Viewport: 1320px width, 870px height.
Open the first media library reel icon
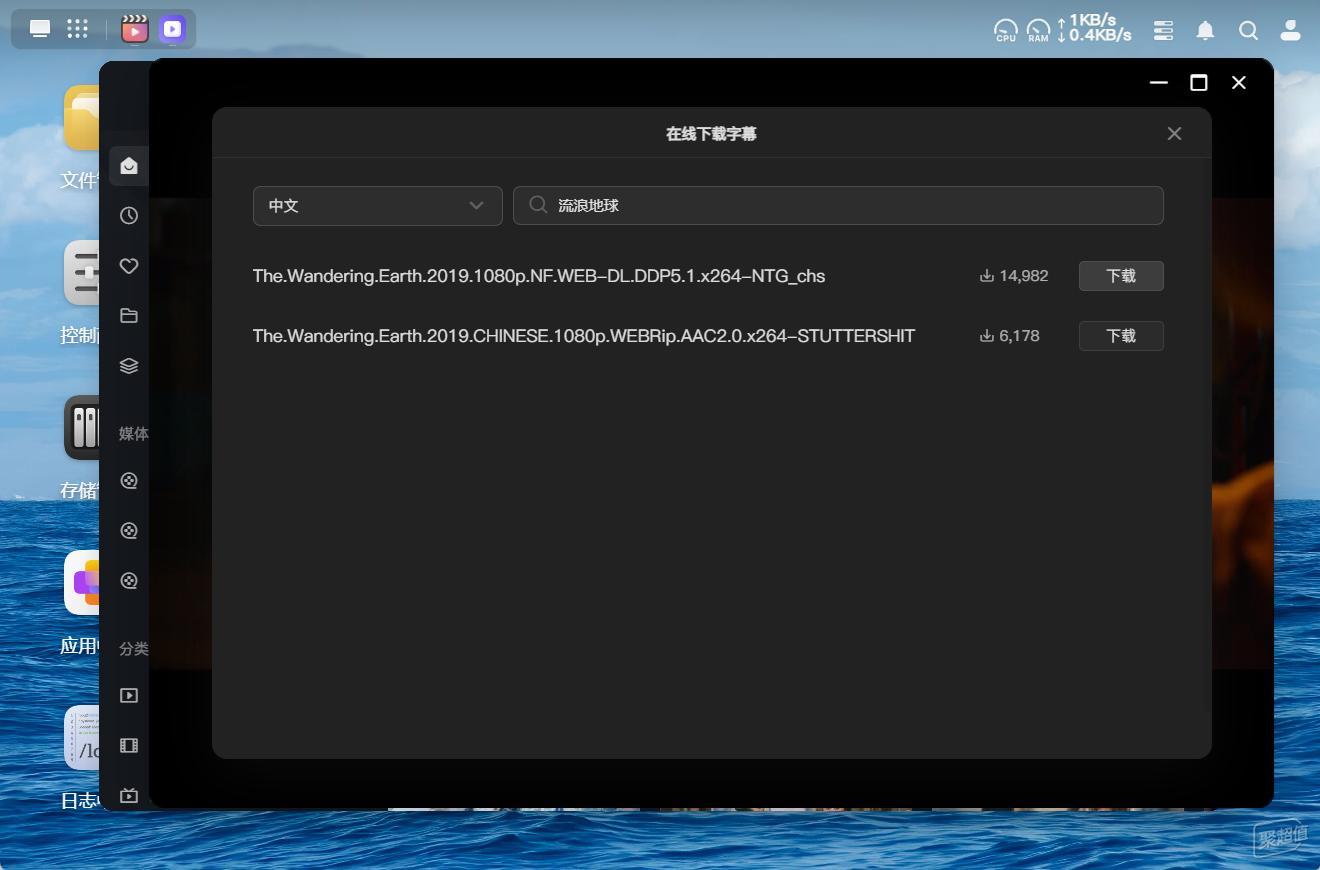point(129,481)
